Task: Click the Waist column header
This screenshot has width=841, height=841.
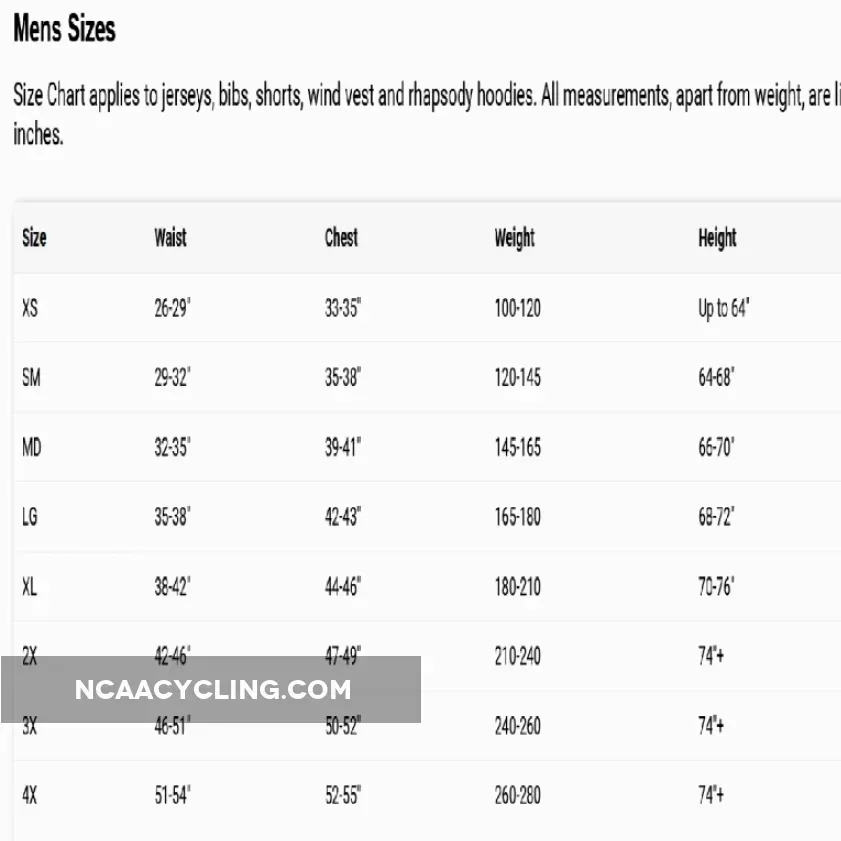Action: pos(170,238)
